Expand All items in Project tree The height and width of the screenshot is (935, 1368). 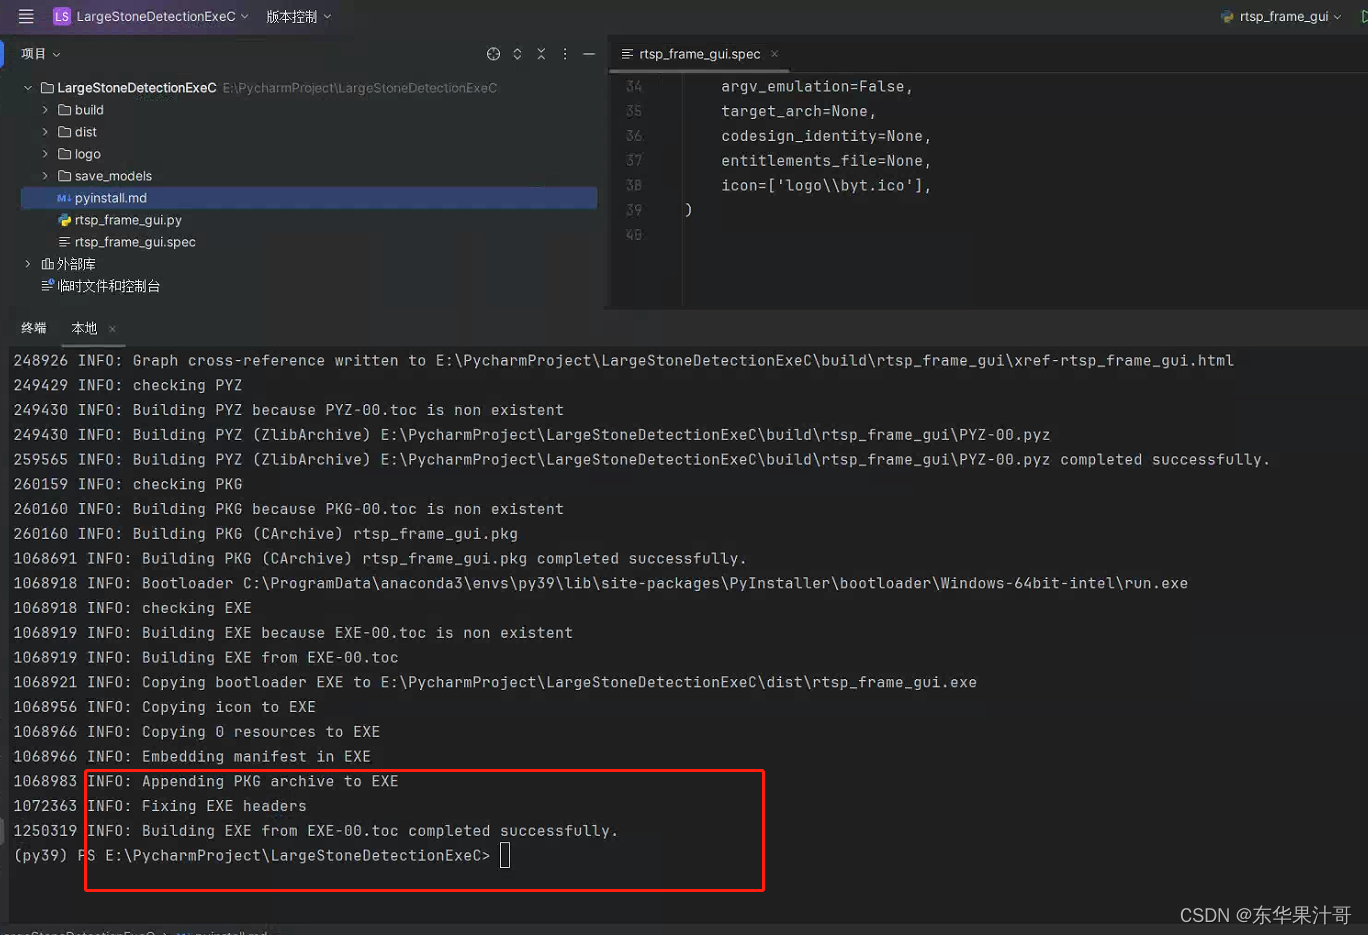[516, 53]
